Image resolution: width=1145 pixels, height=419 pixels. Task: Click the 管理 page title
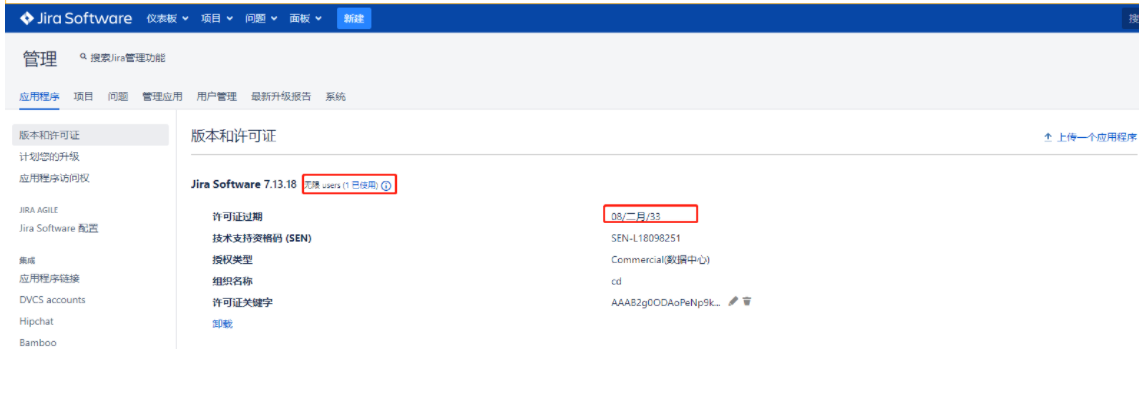tap(39, 60)
